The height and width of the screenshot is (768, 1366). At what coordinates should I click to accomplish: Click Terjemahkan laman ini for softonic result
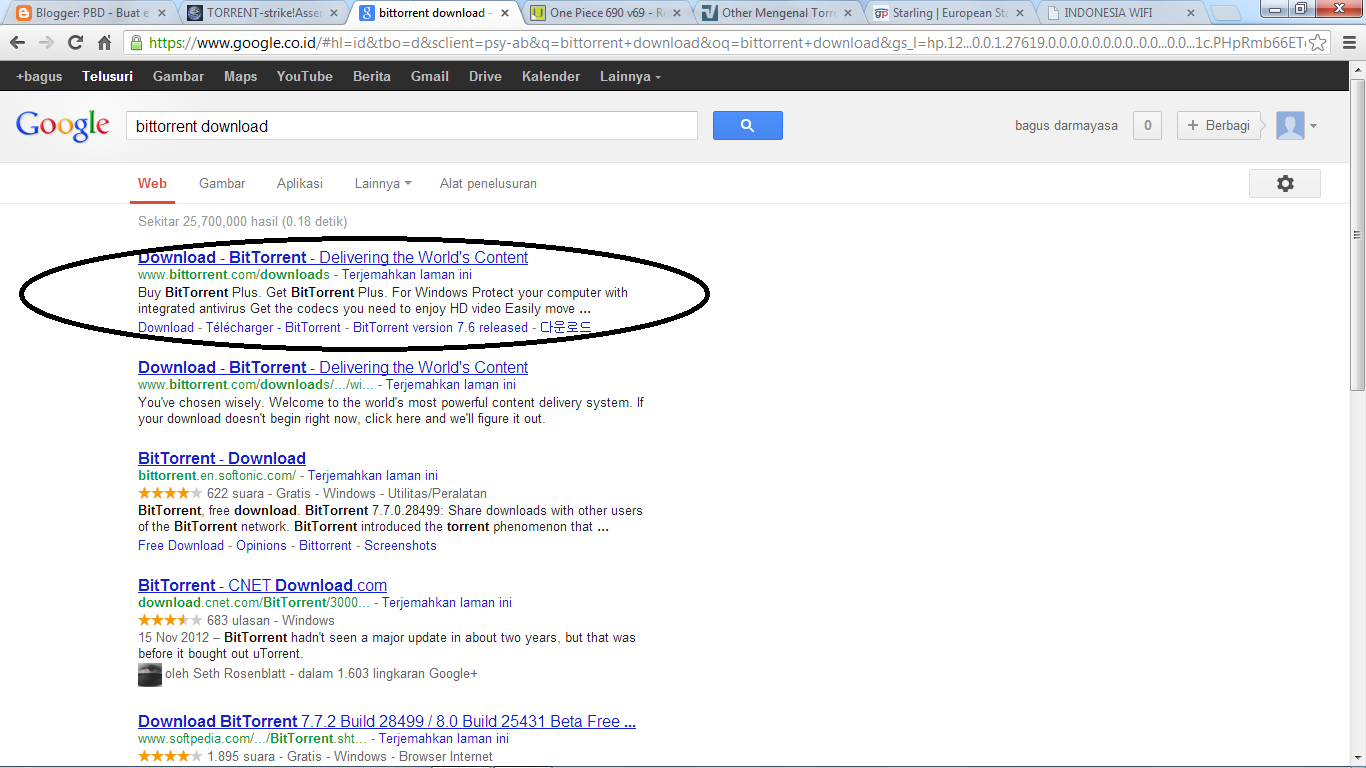click(x=372, y=476)
